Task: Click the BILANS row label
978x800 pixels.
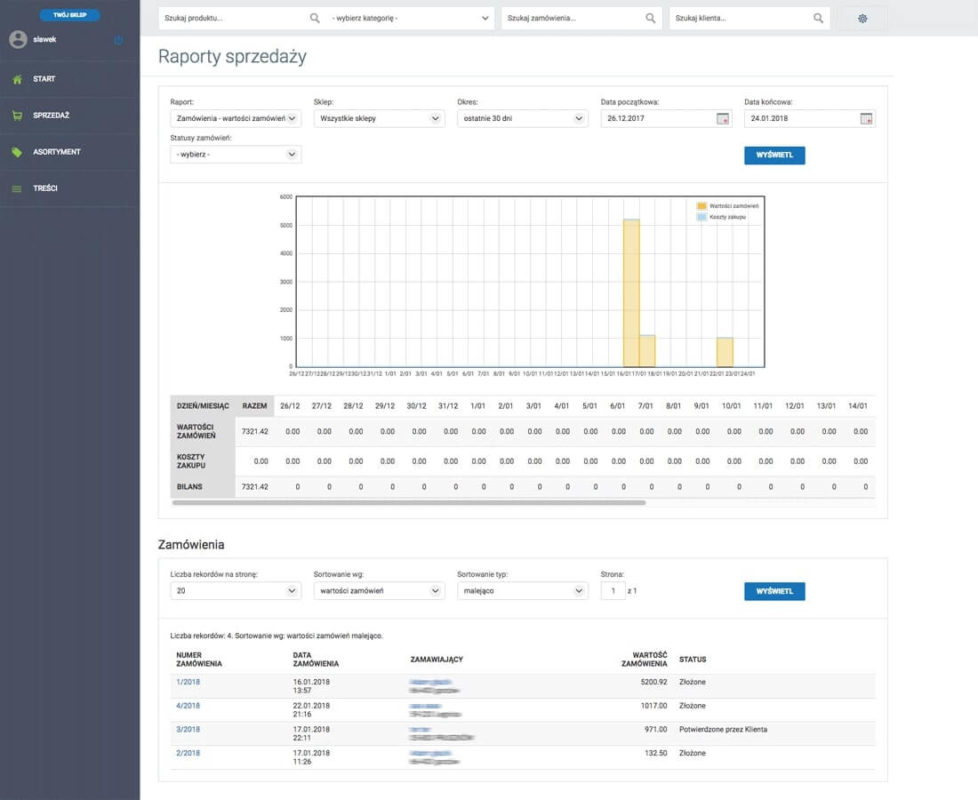Action: tap(190, 487)
